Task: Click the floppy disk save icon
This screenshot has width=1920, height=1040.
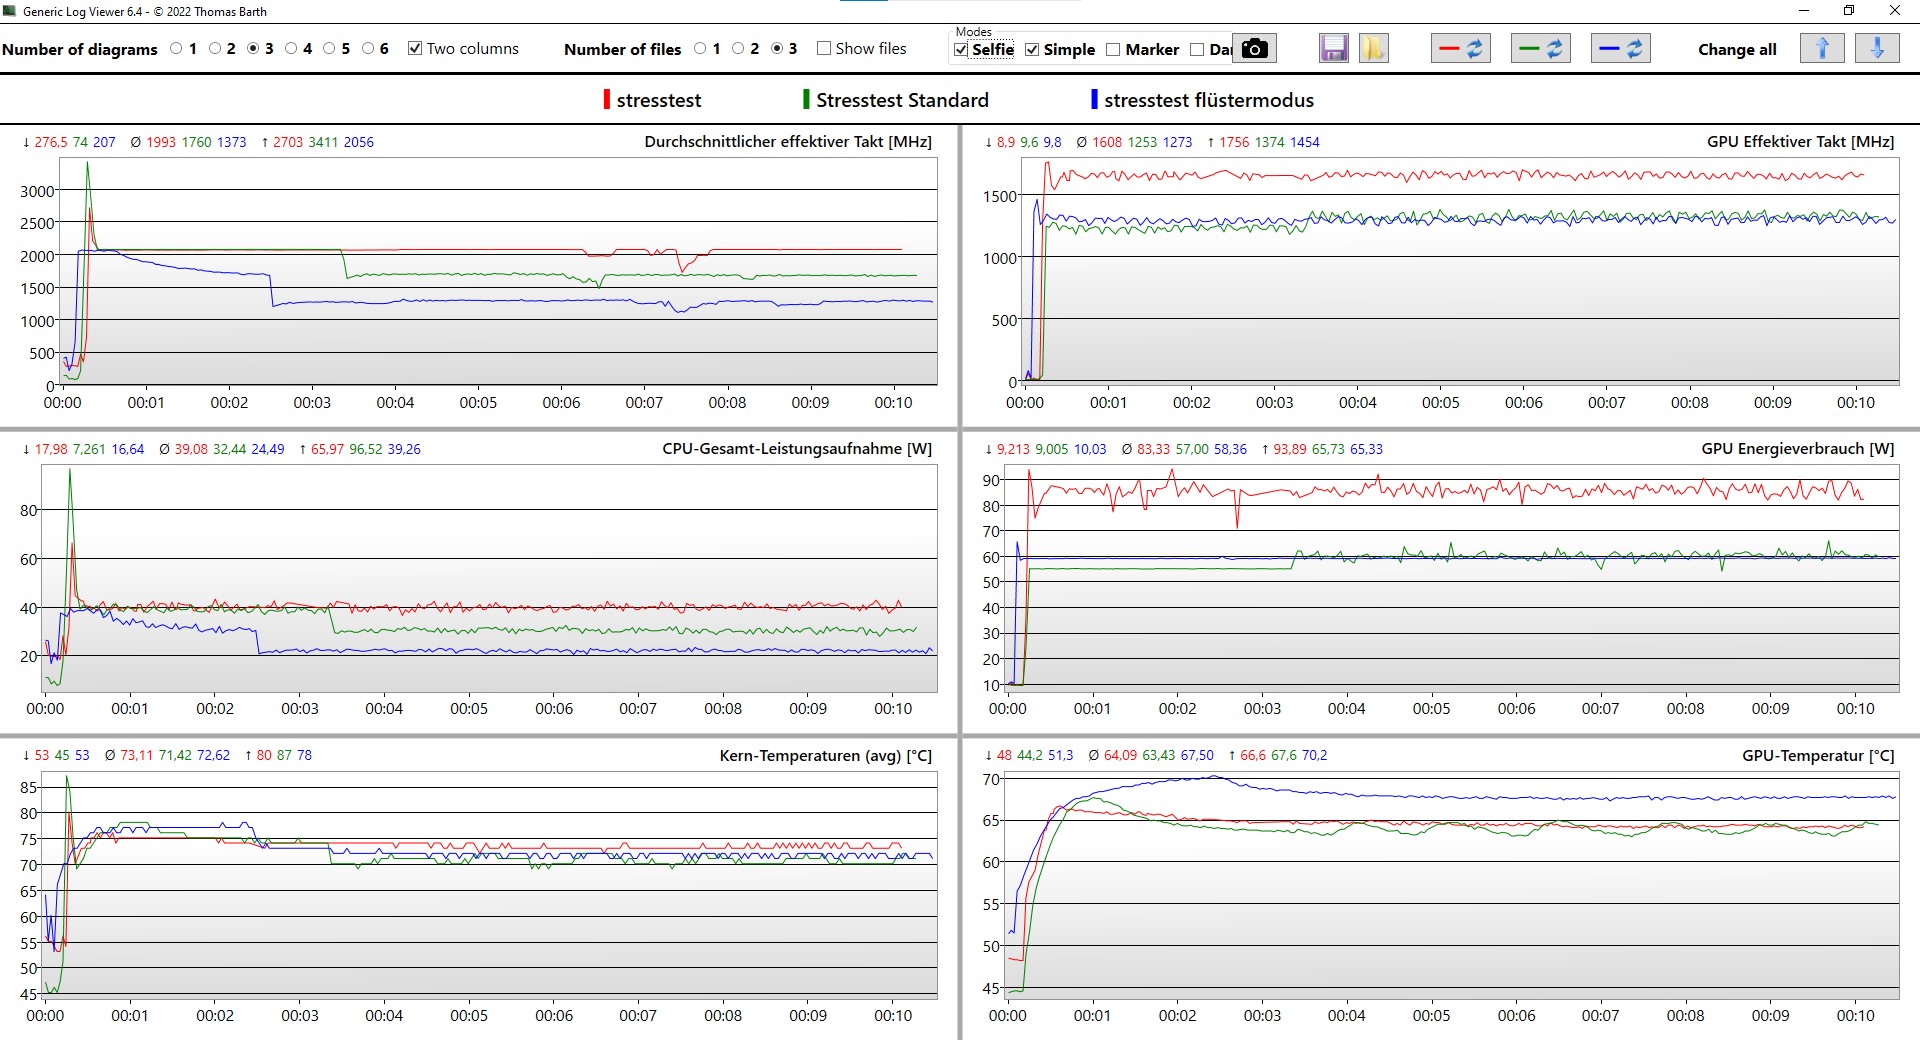Action: click(x=1333, y=49)
